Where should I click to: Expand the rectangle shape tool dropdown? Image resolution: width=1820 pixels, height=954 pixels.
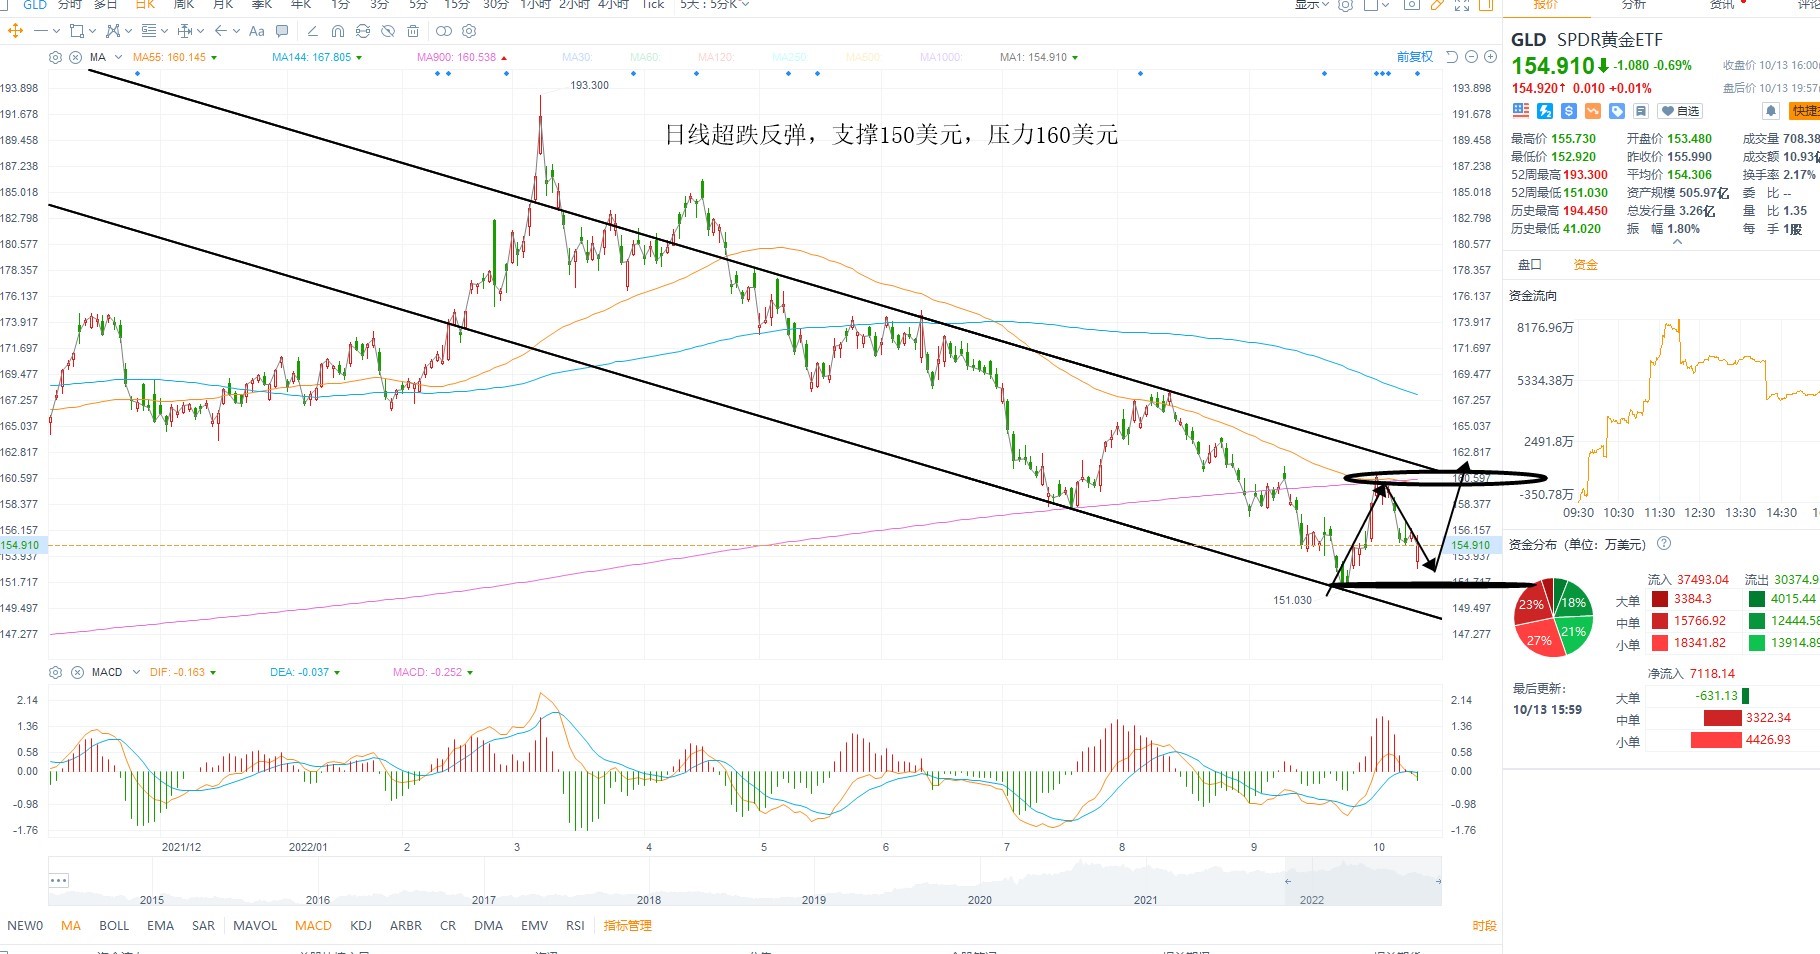pyautogui.click(x=92, y=31)
